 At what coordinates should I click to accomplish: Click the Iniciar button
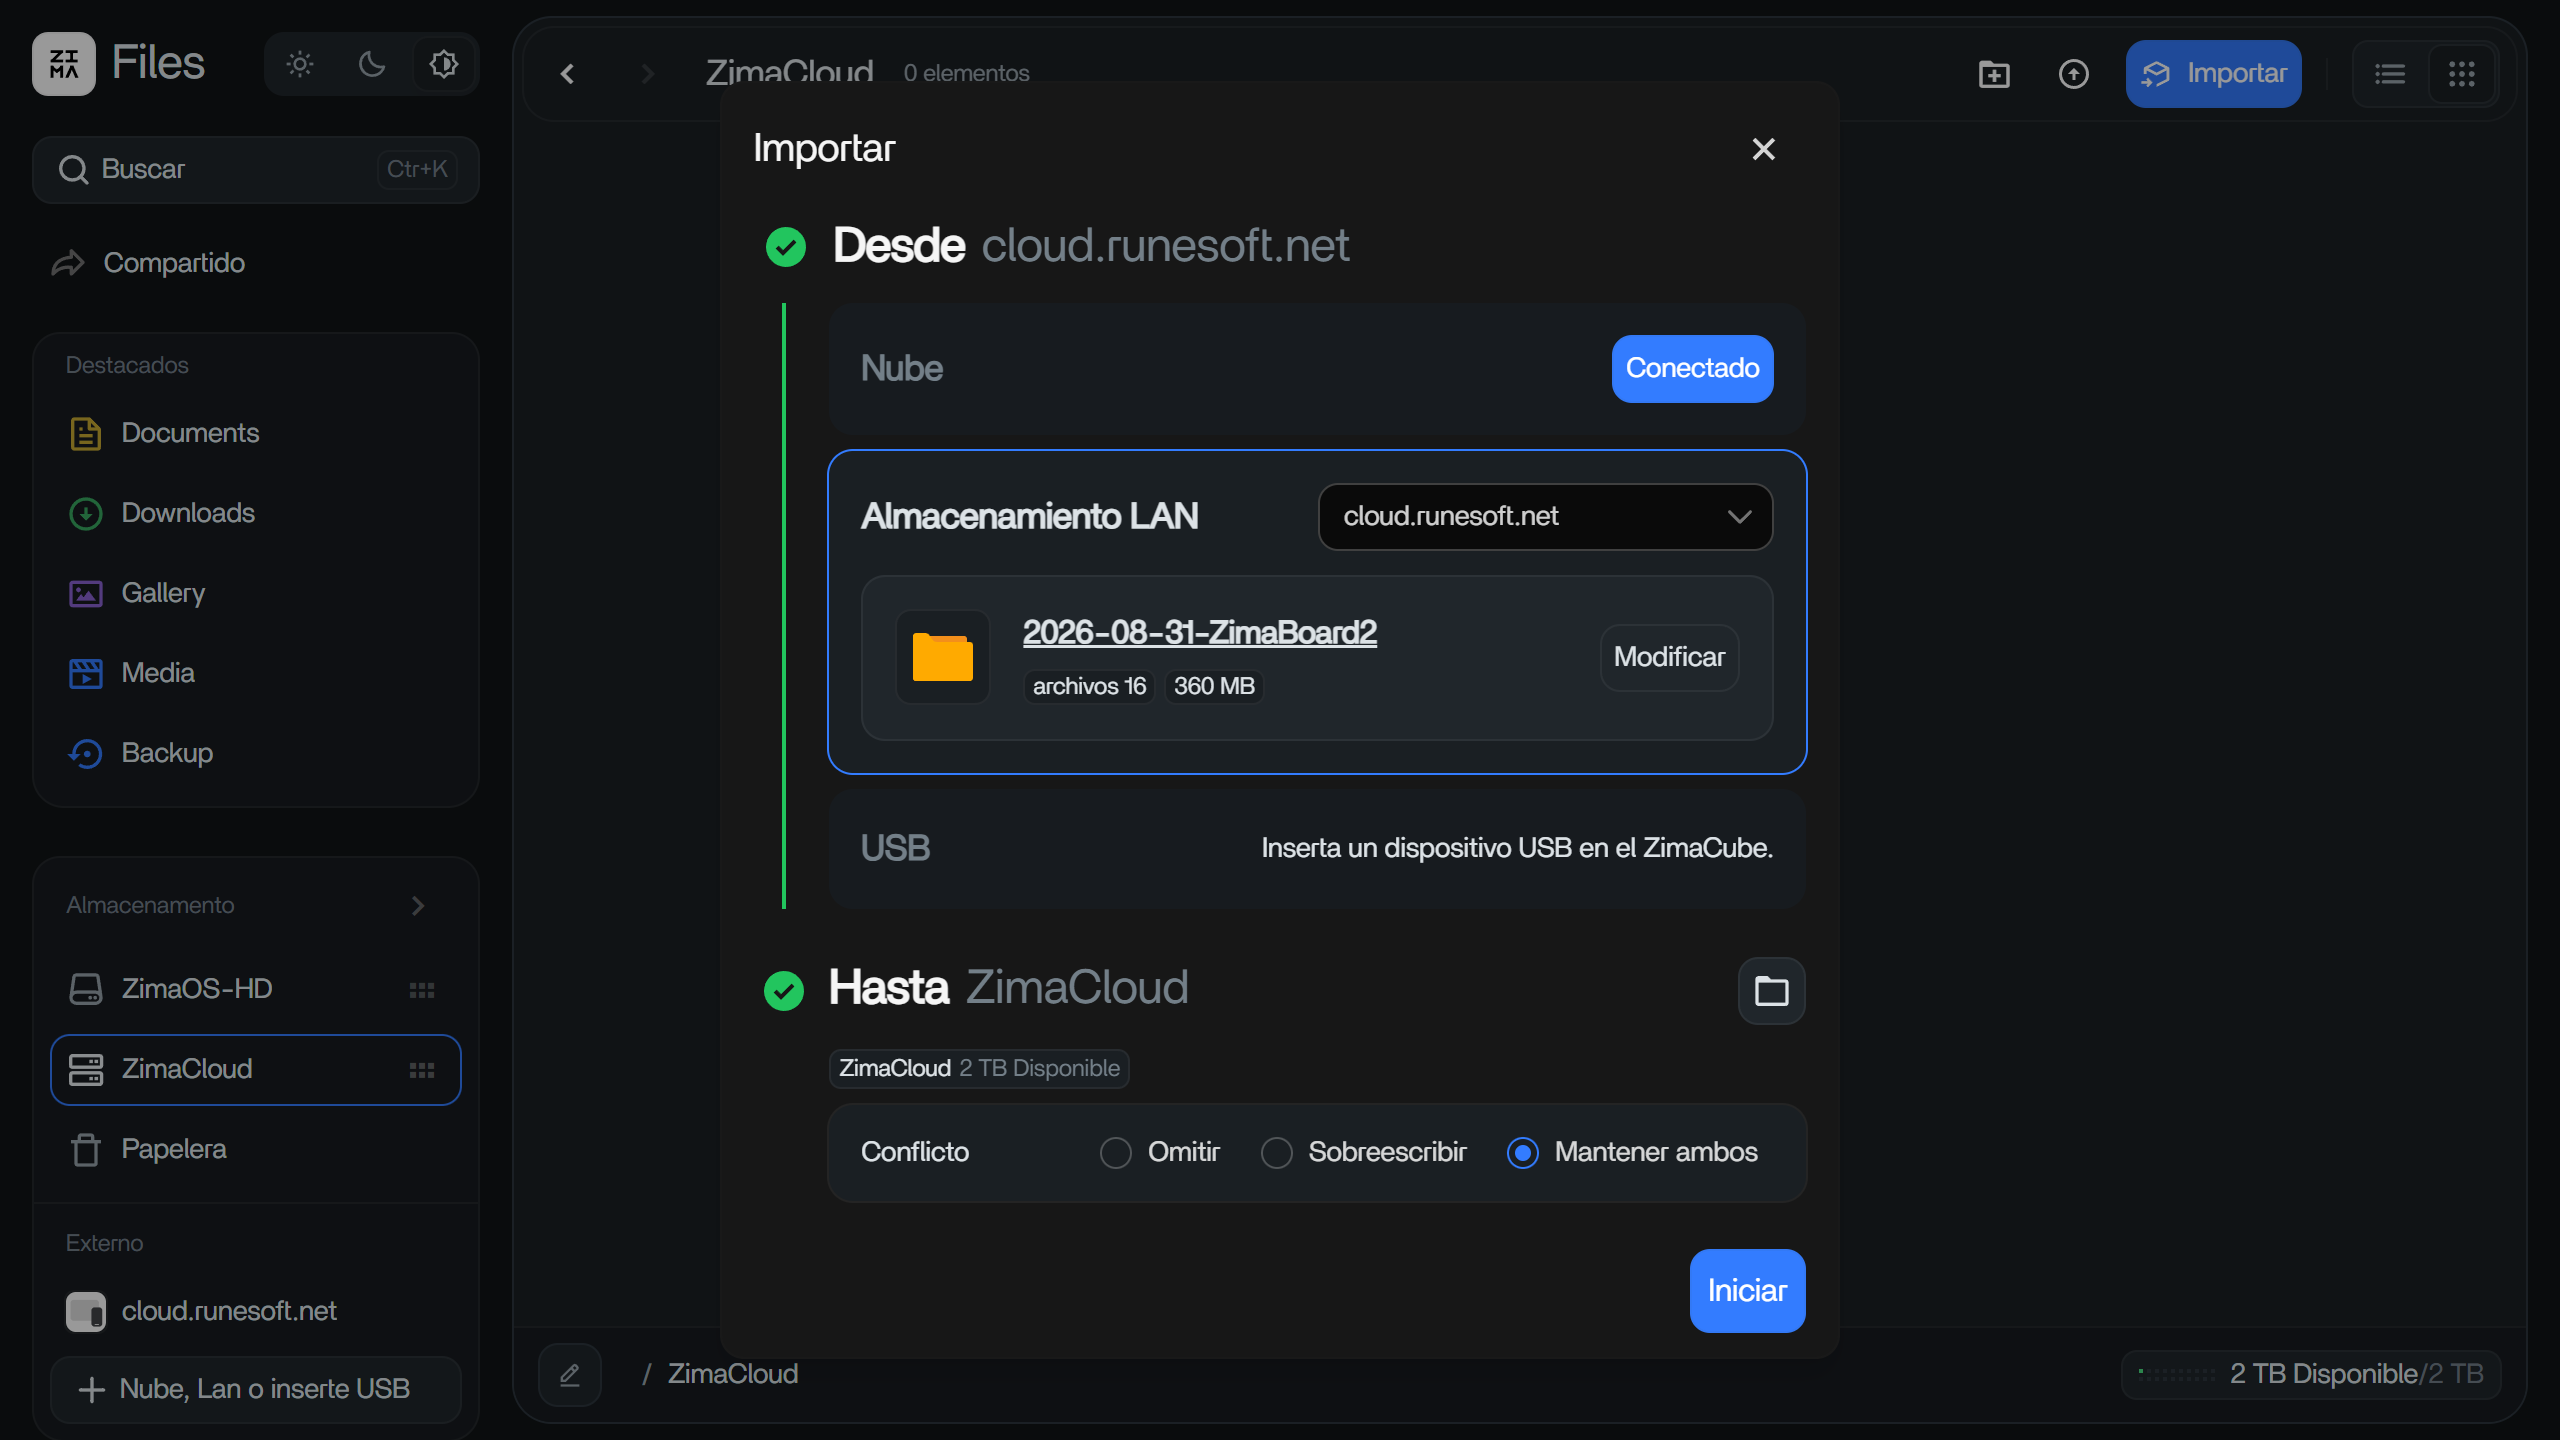point(1747,1291)
